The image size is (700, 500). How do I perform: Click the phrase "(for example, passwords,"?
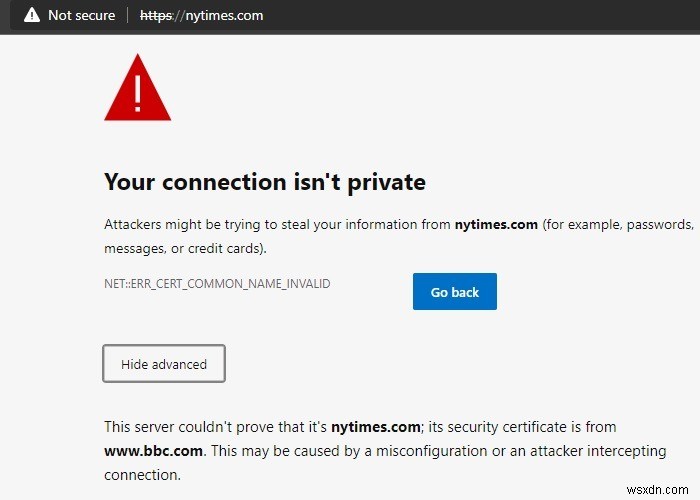pos(618,225)
